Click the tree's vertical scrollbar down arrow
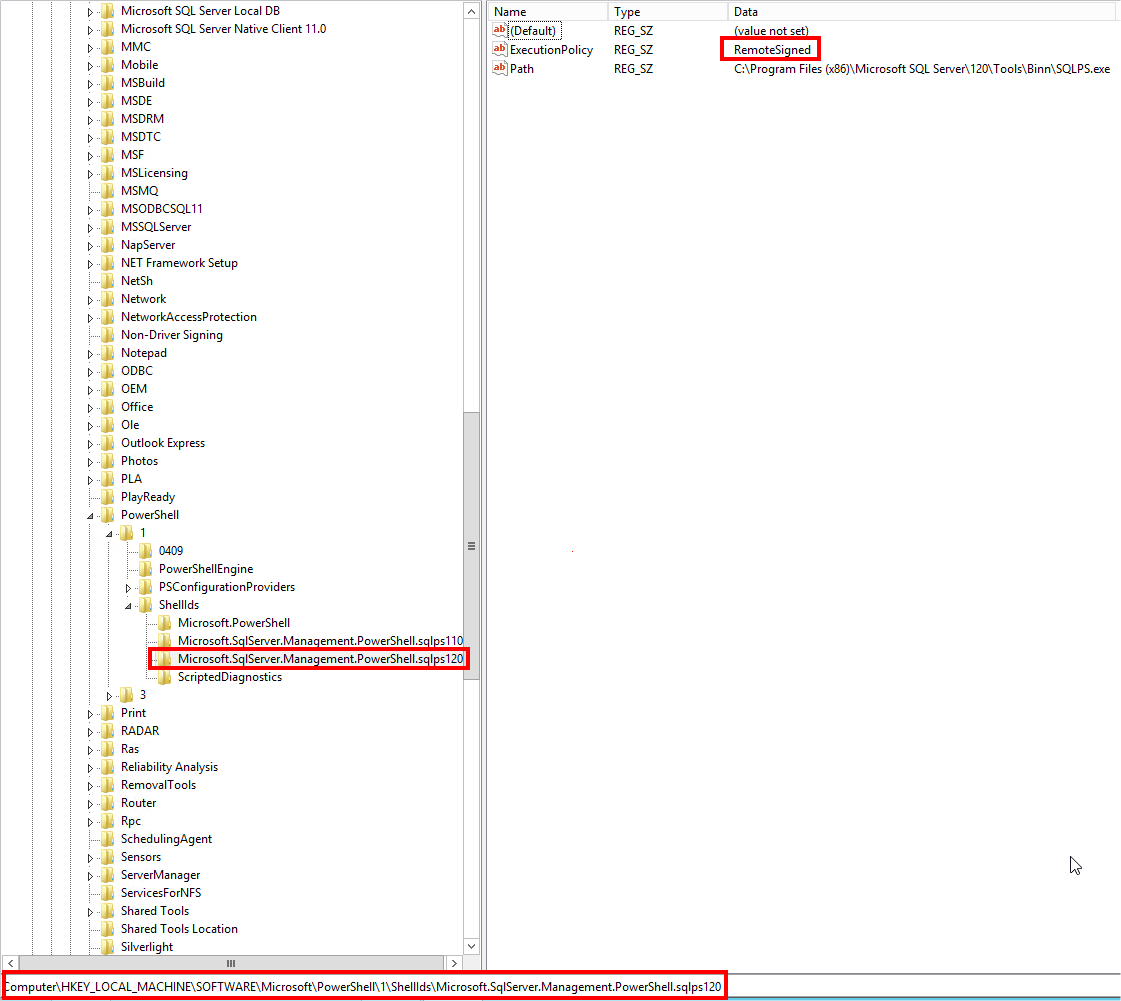This screenshot has height=1001, width=1121. (x=471, y=946)
